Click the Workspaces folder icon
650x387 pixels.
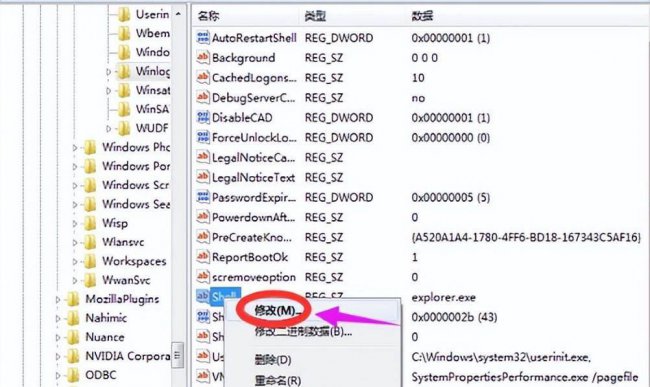point(90,261)
